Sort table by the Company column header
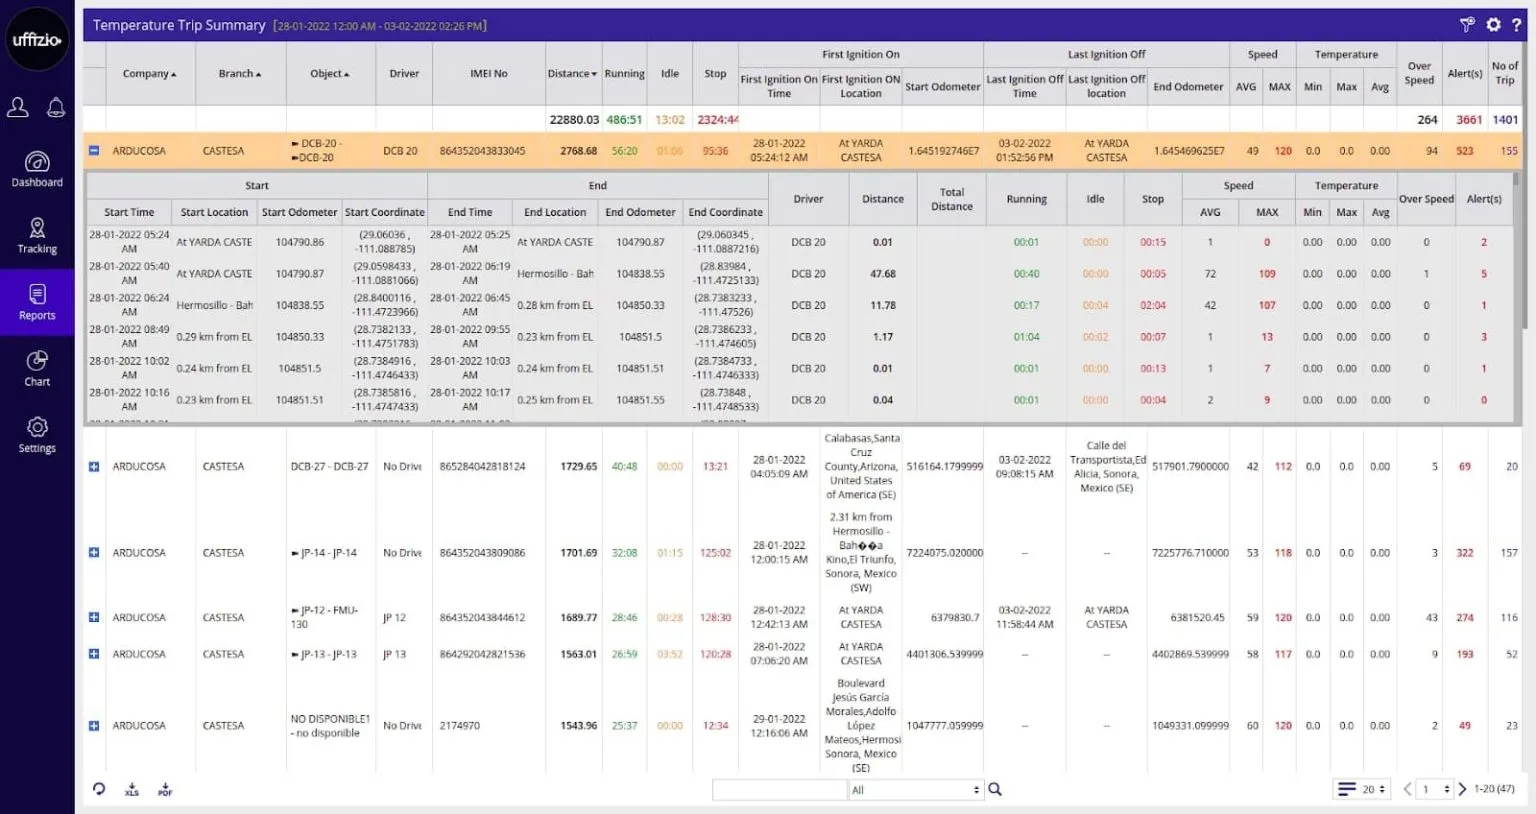Image resolution: width=1536 pixels, height=814 pixels. click(x=149, y=74)
